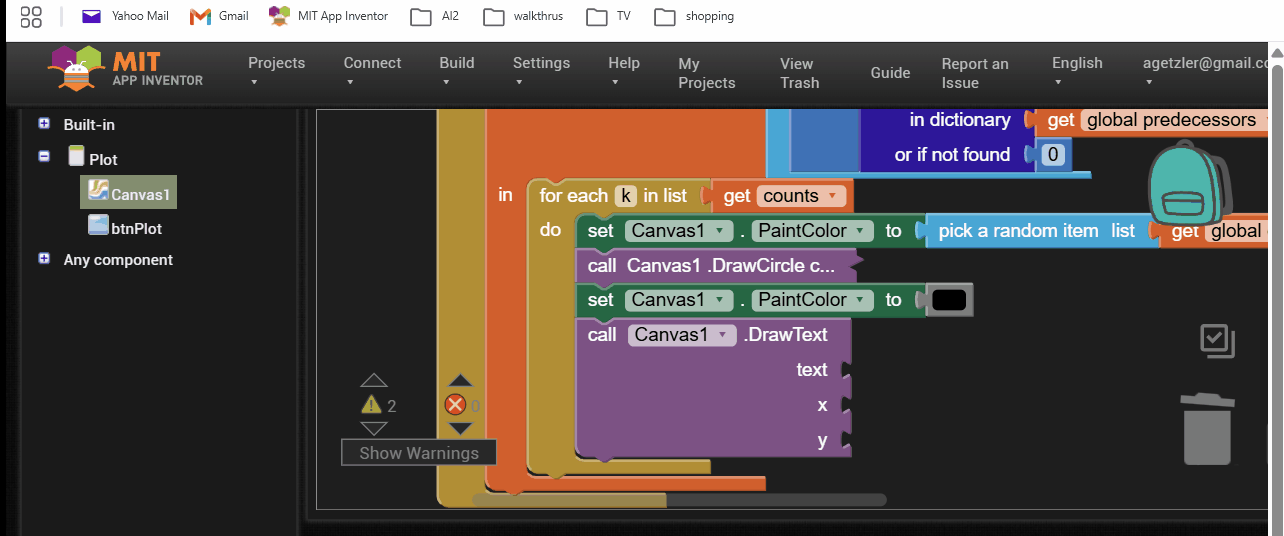Viewport: 1284px width, 536px height.
Task: Toggle the workspace checkbox control icon
Action: 1217,340
